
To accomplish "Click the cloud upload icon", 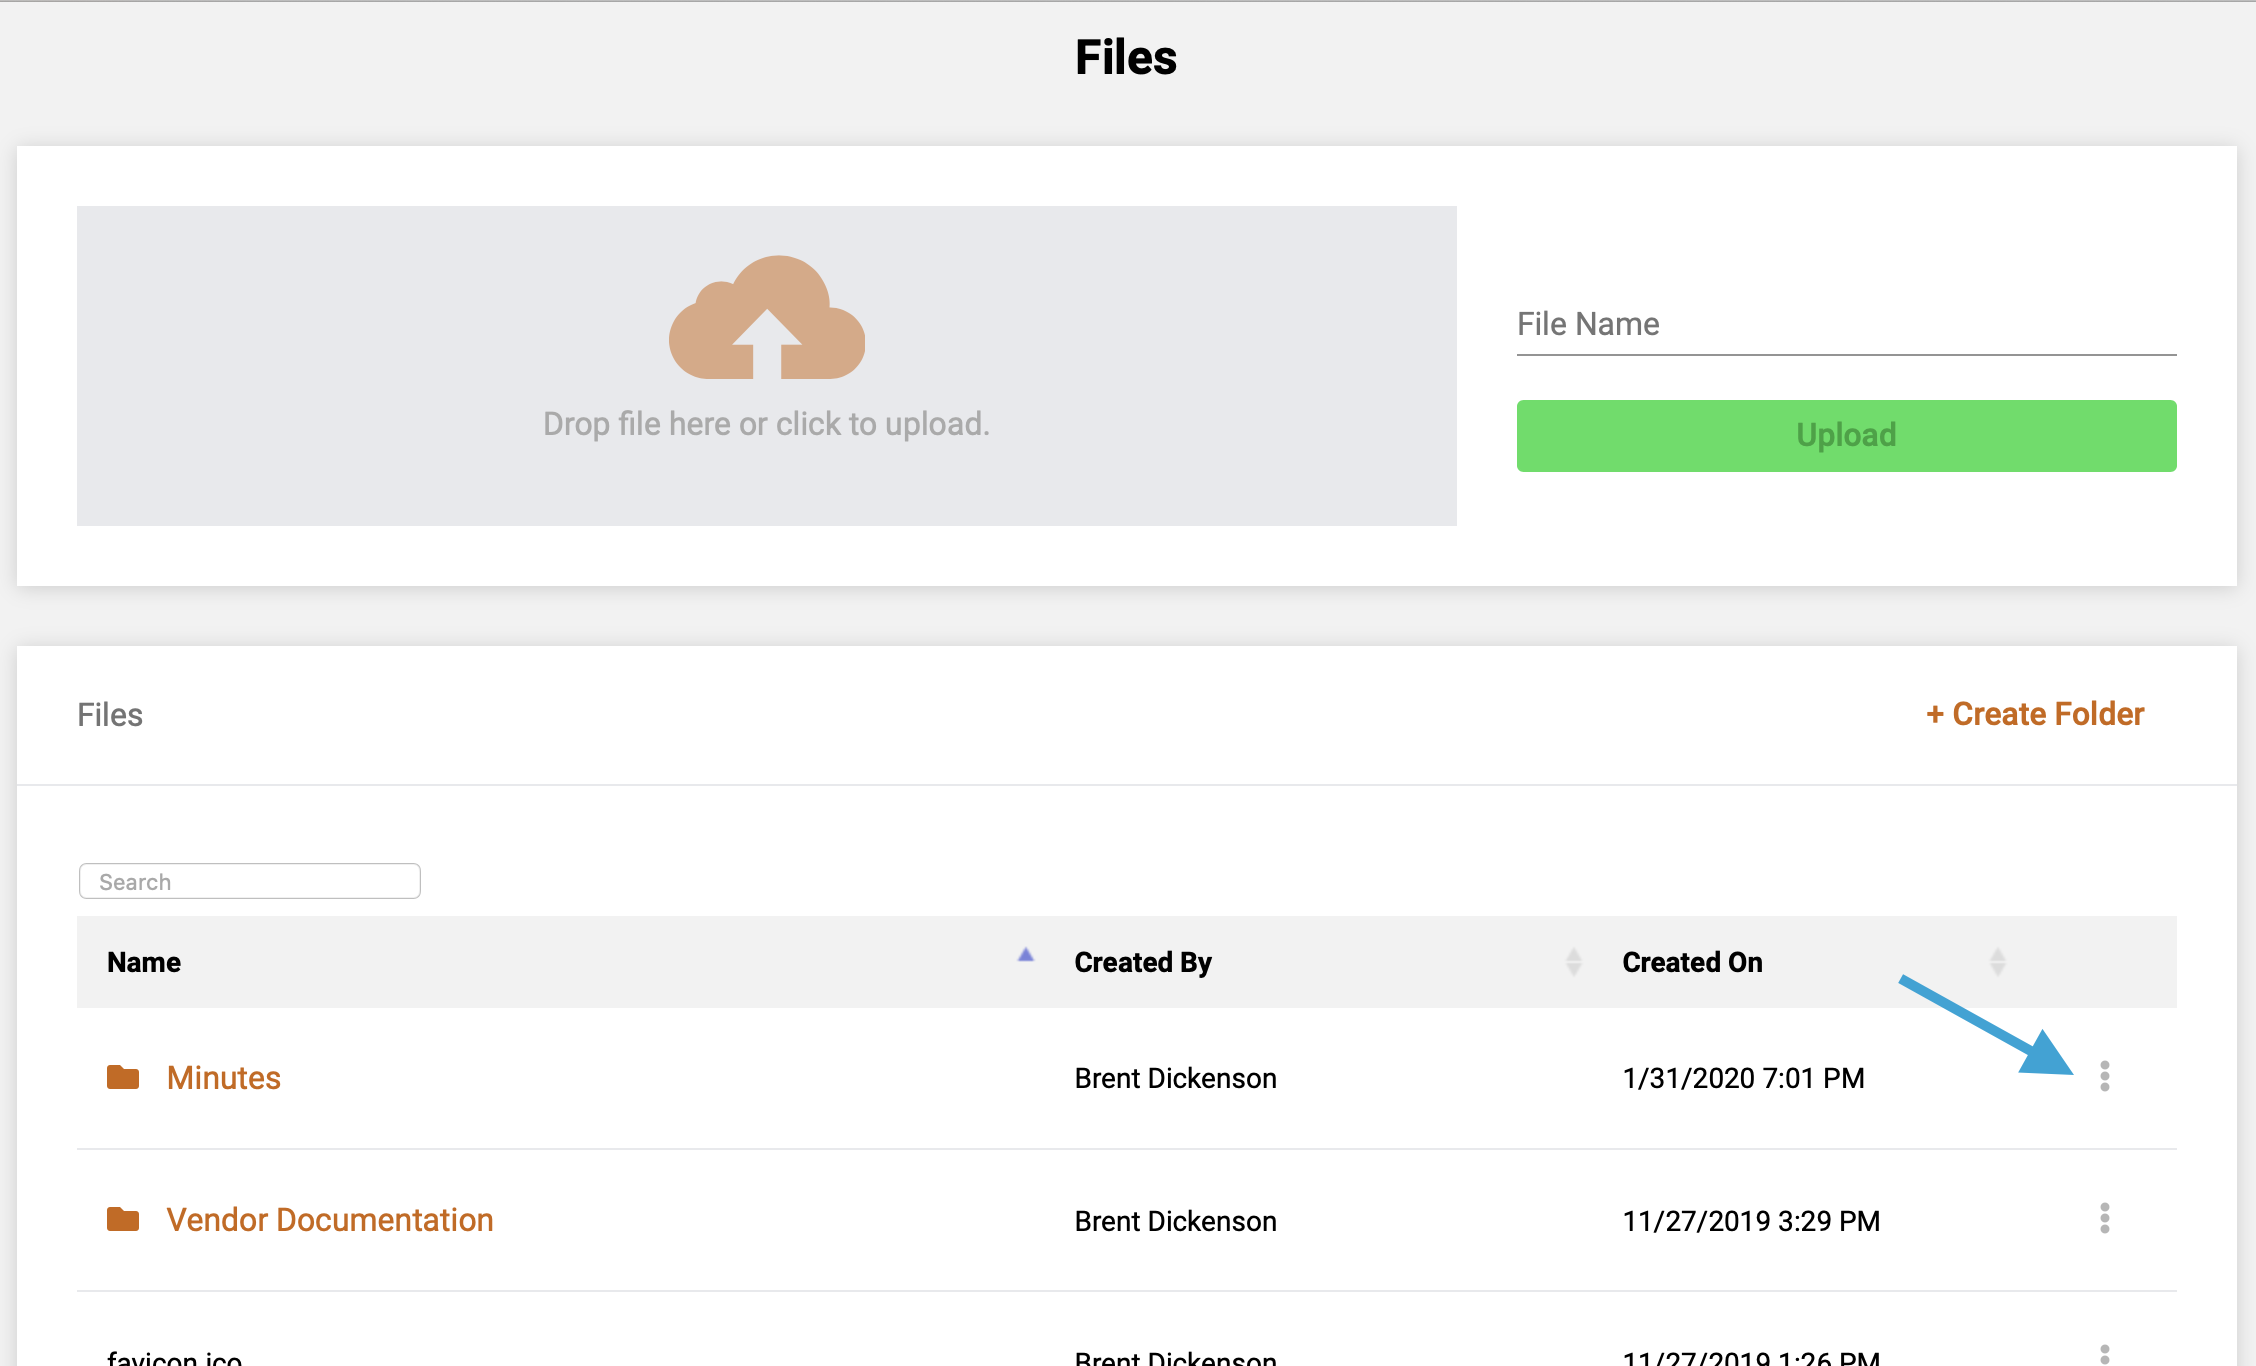I will coord(767,317).
